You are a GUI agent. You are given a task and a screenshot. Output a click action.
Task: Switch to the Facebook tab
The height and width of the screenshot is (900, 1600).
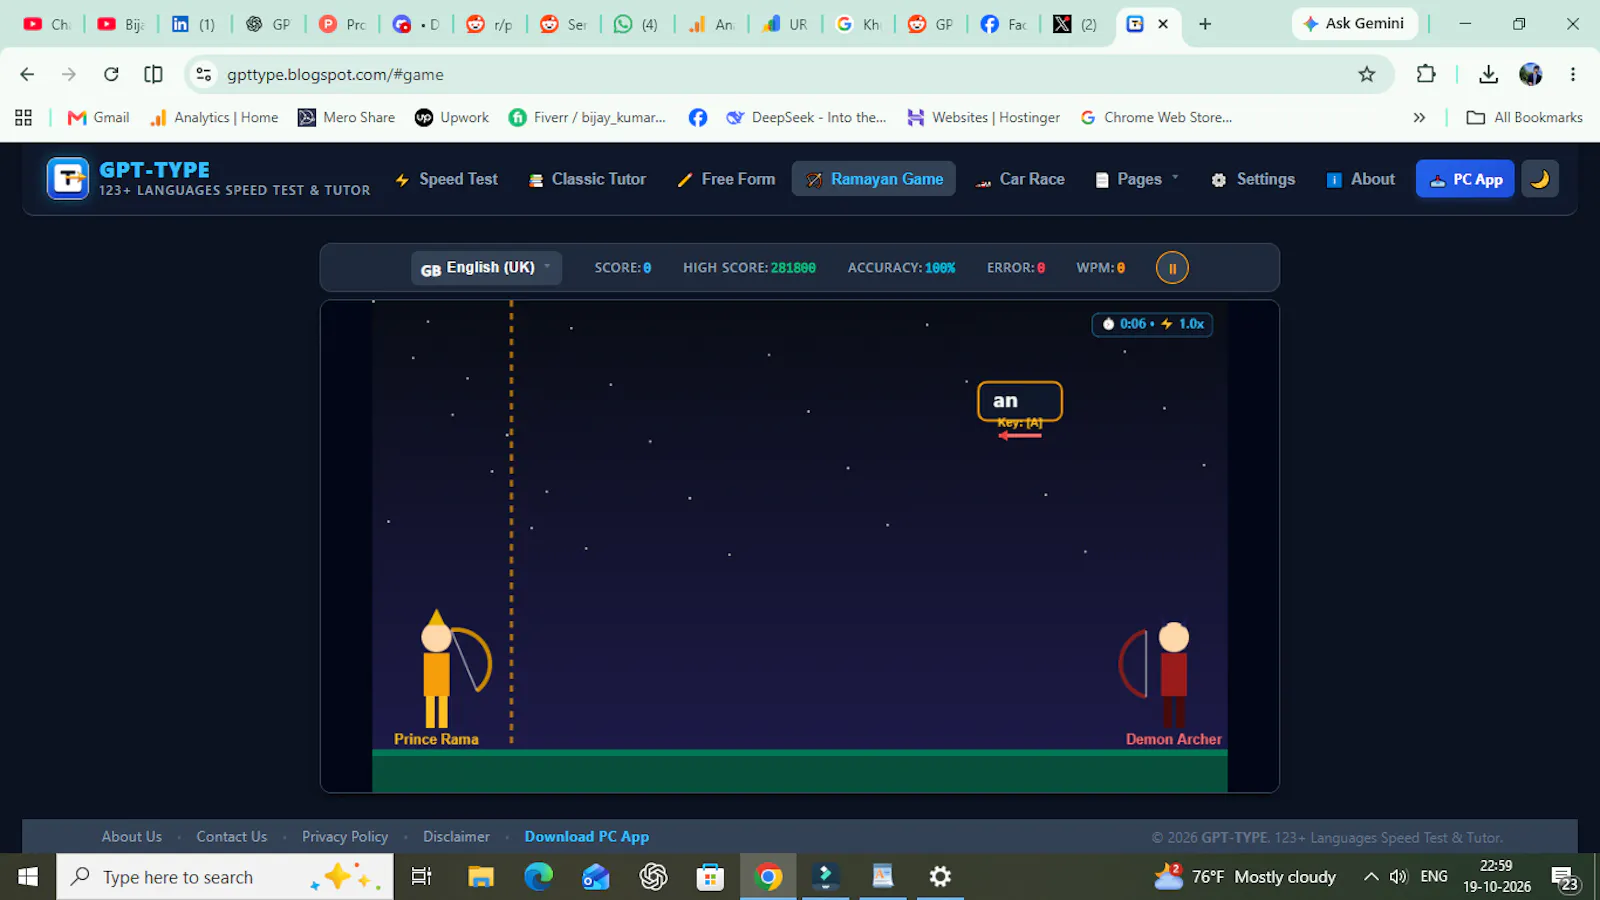1004,24
